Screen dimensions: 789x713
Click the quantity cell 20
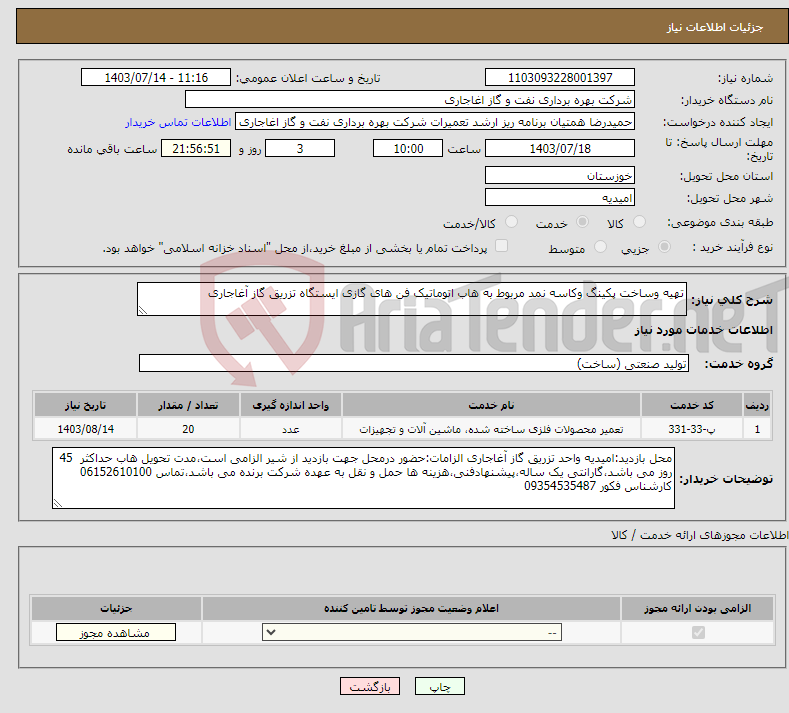(x=188, y=429)
